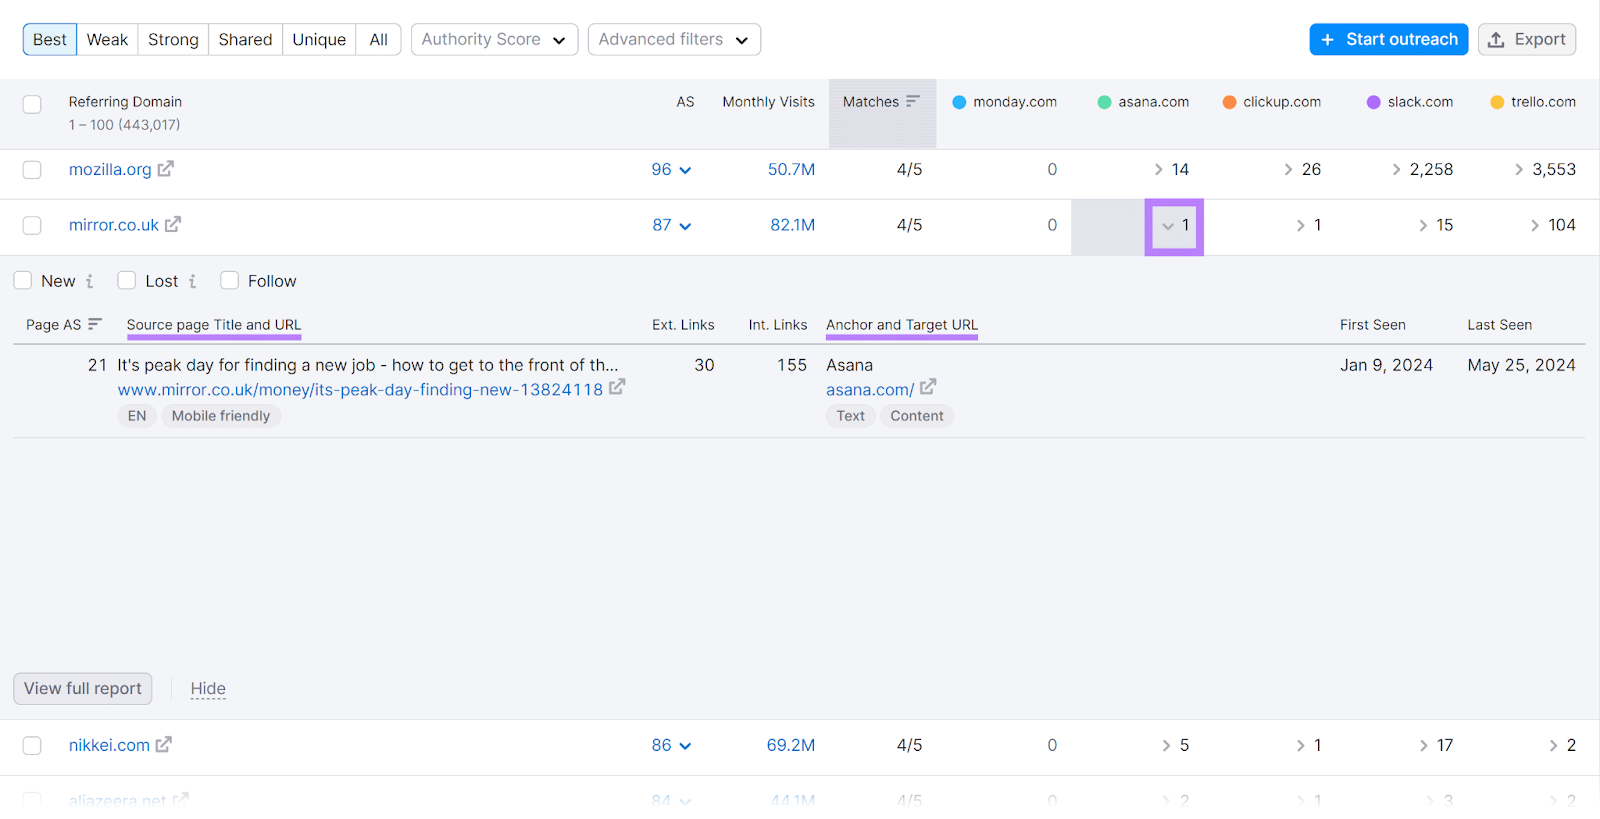Open the Authority Score dropdown
Viewport: 1600px width, 819px height.
494,40
